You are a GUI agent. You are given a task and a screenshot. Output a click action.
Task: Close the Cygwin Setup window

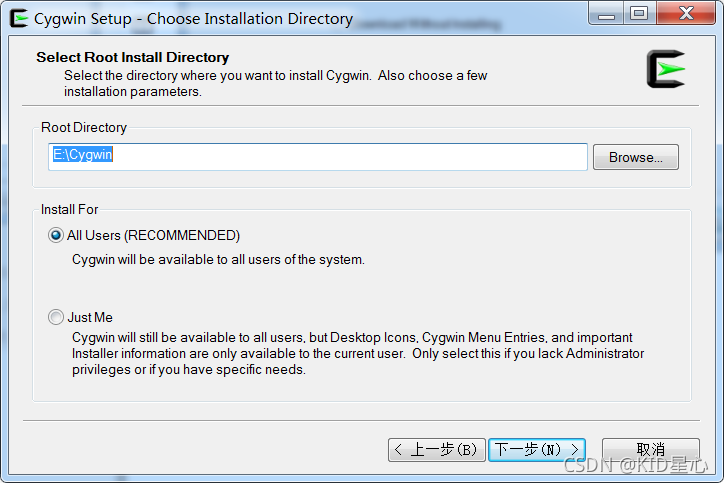[x=686, y=13]
